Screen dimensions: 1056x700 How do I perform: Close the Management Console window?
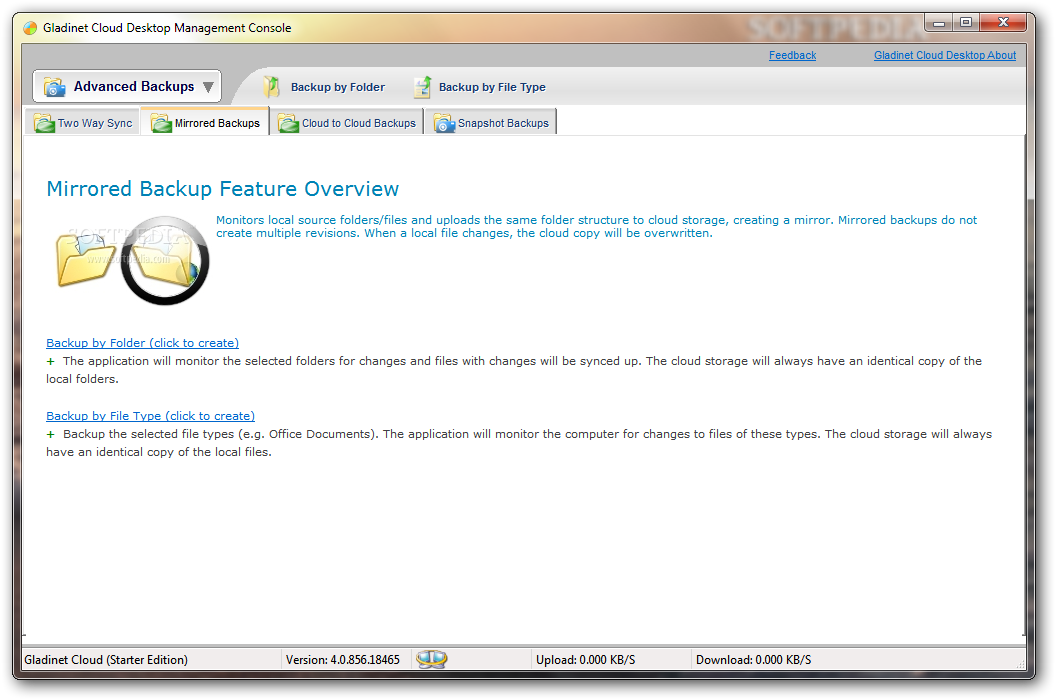click(x=1003, y=23)
